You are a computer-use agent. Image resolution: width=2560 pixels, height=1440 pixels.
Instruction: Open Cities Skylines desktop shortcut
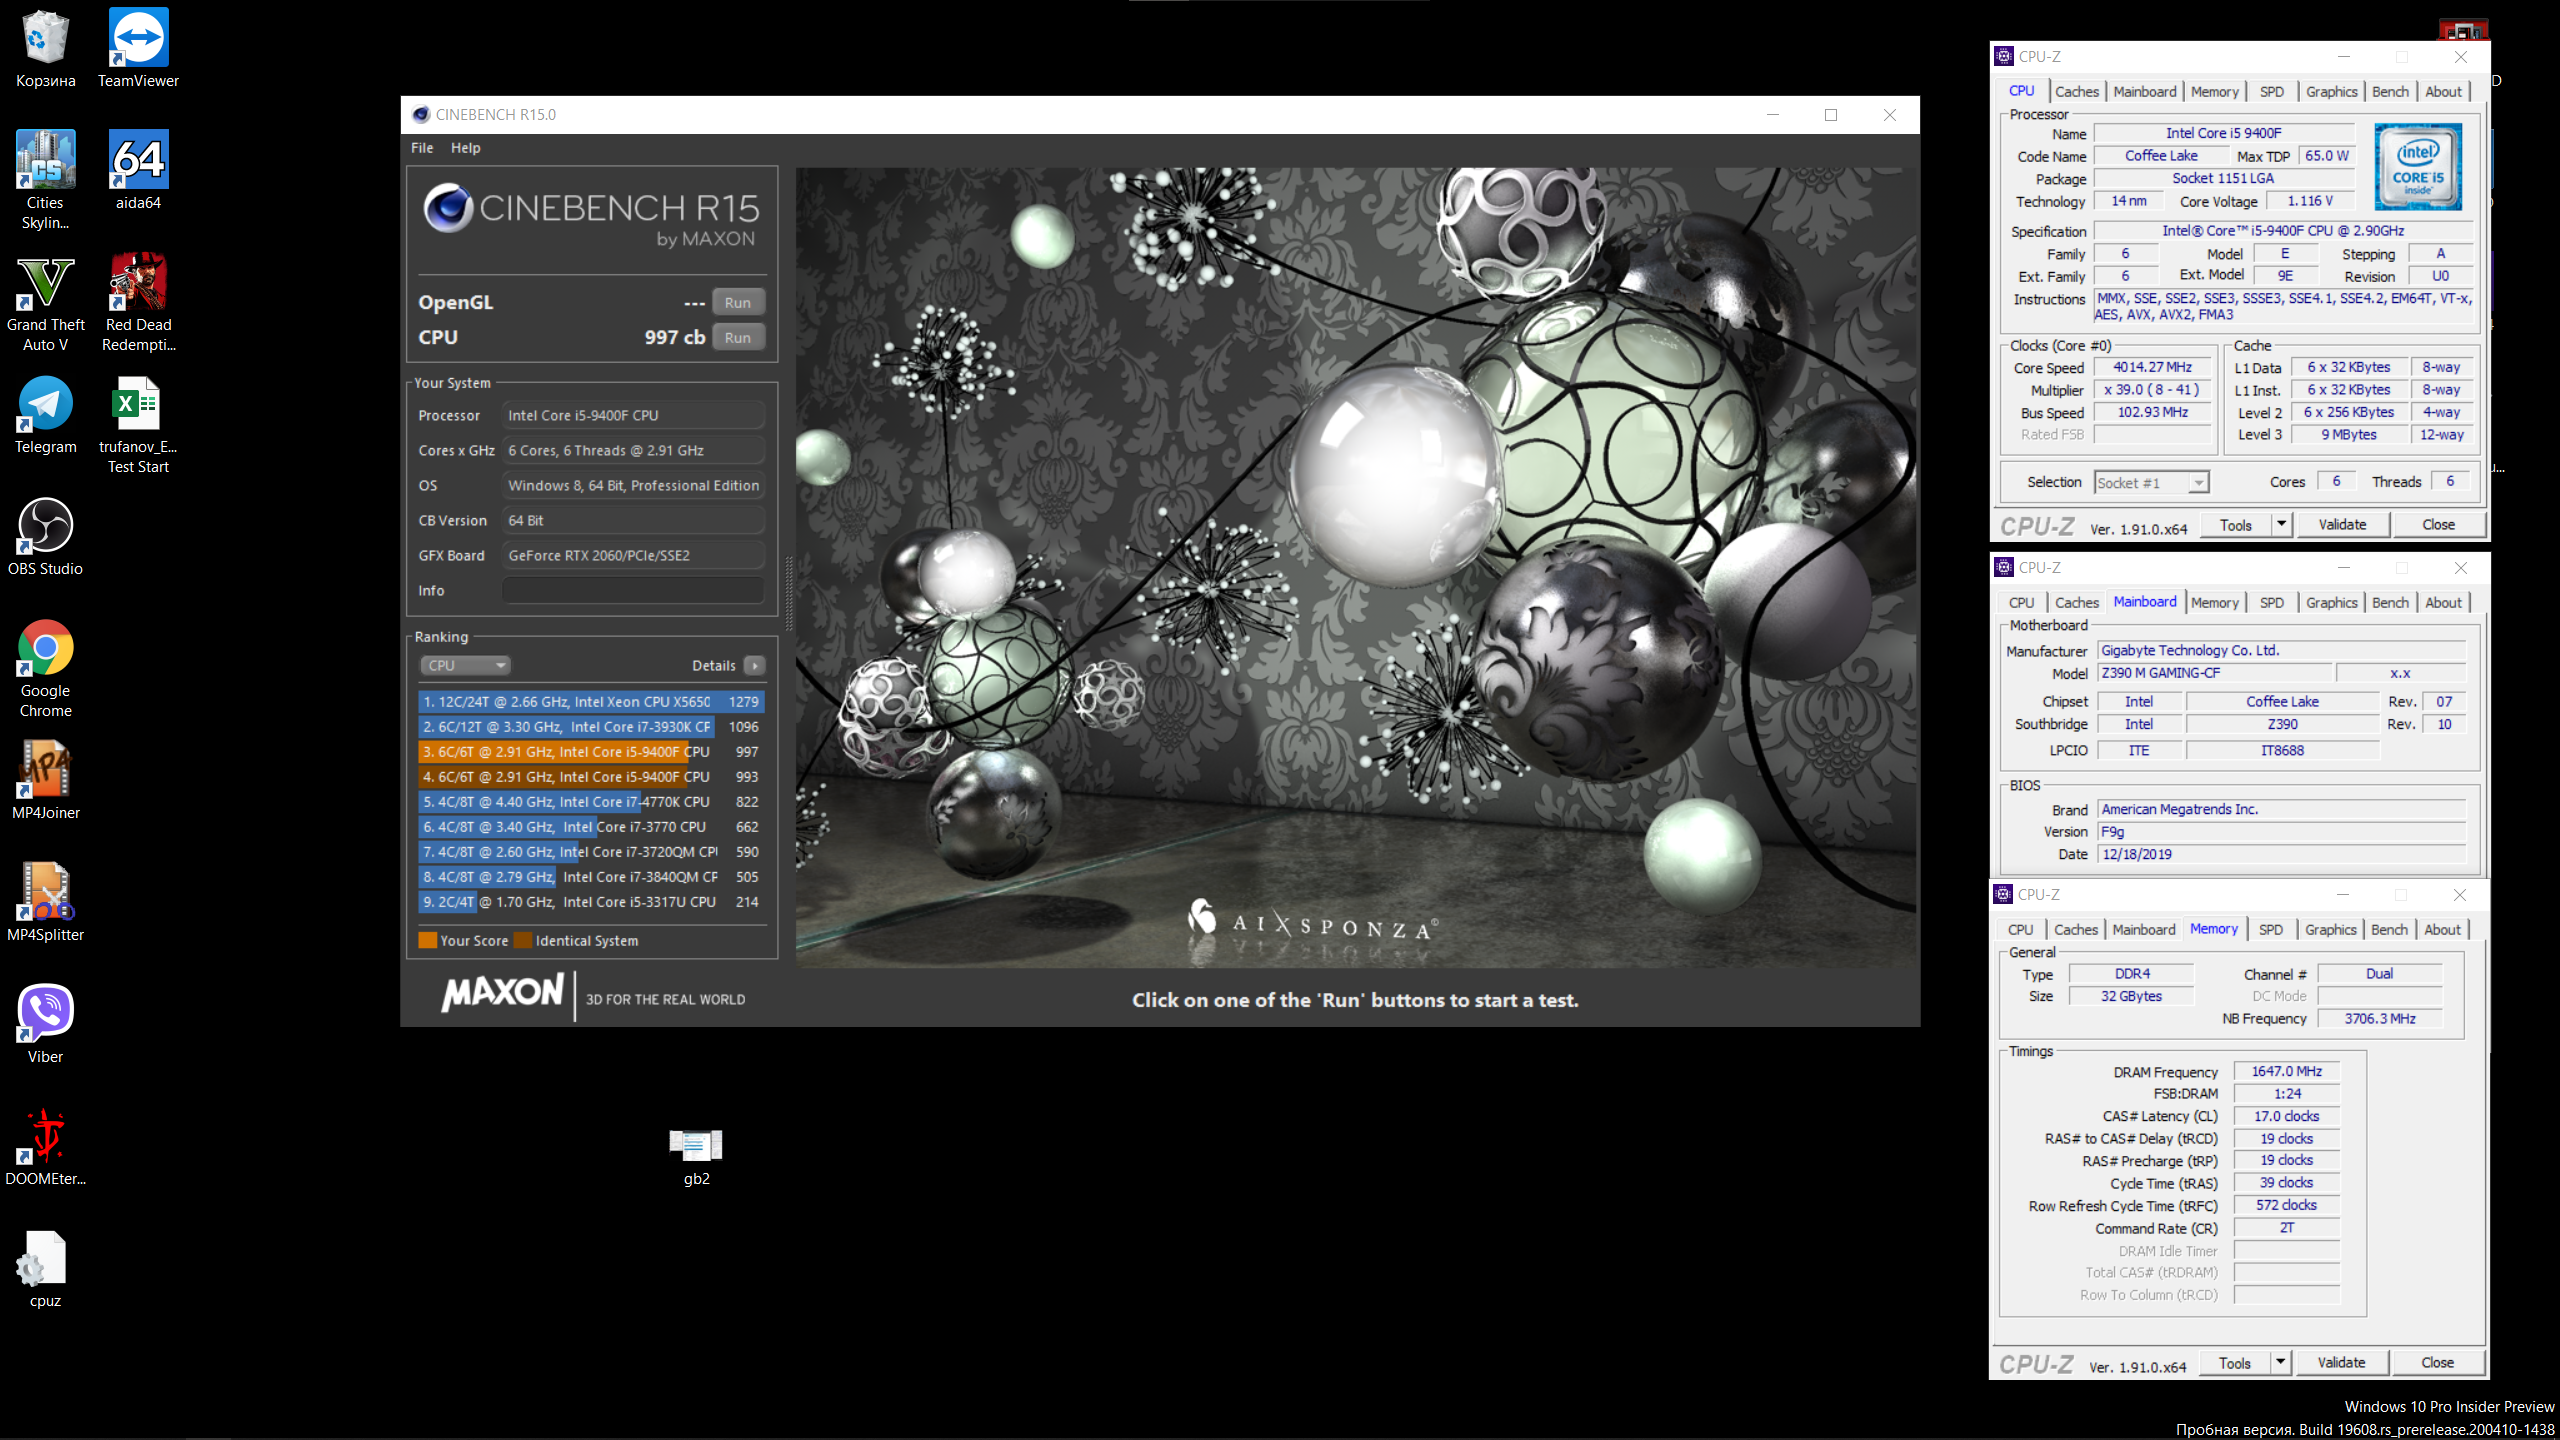[45, 180]
